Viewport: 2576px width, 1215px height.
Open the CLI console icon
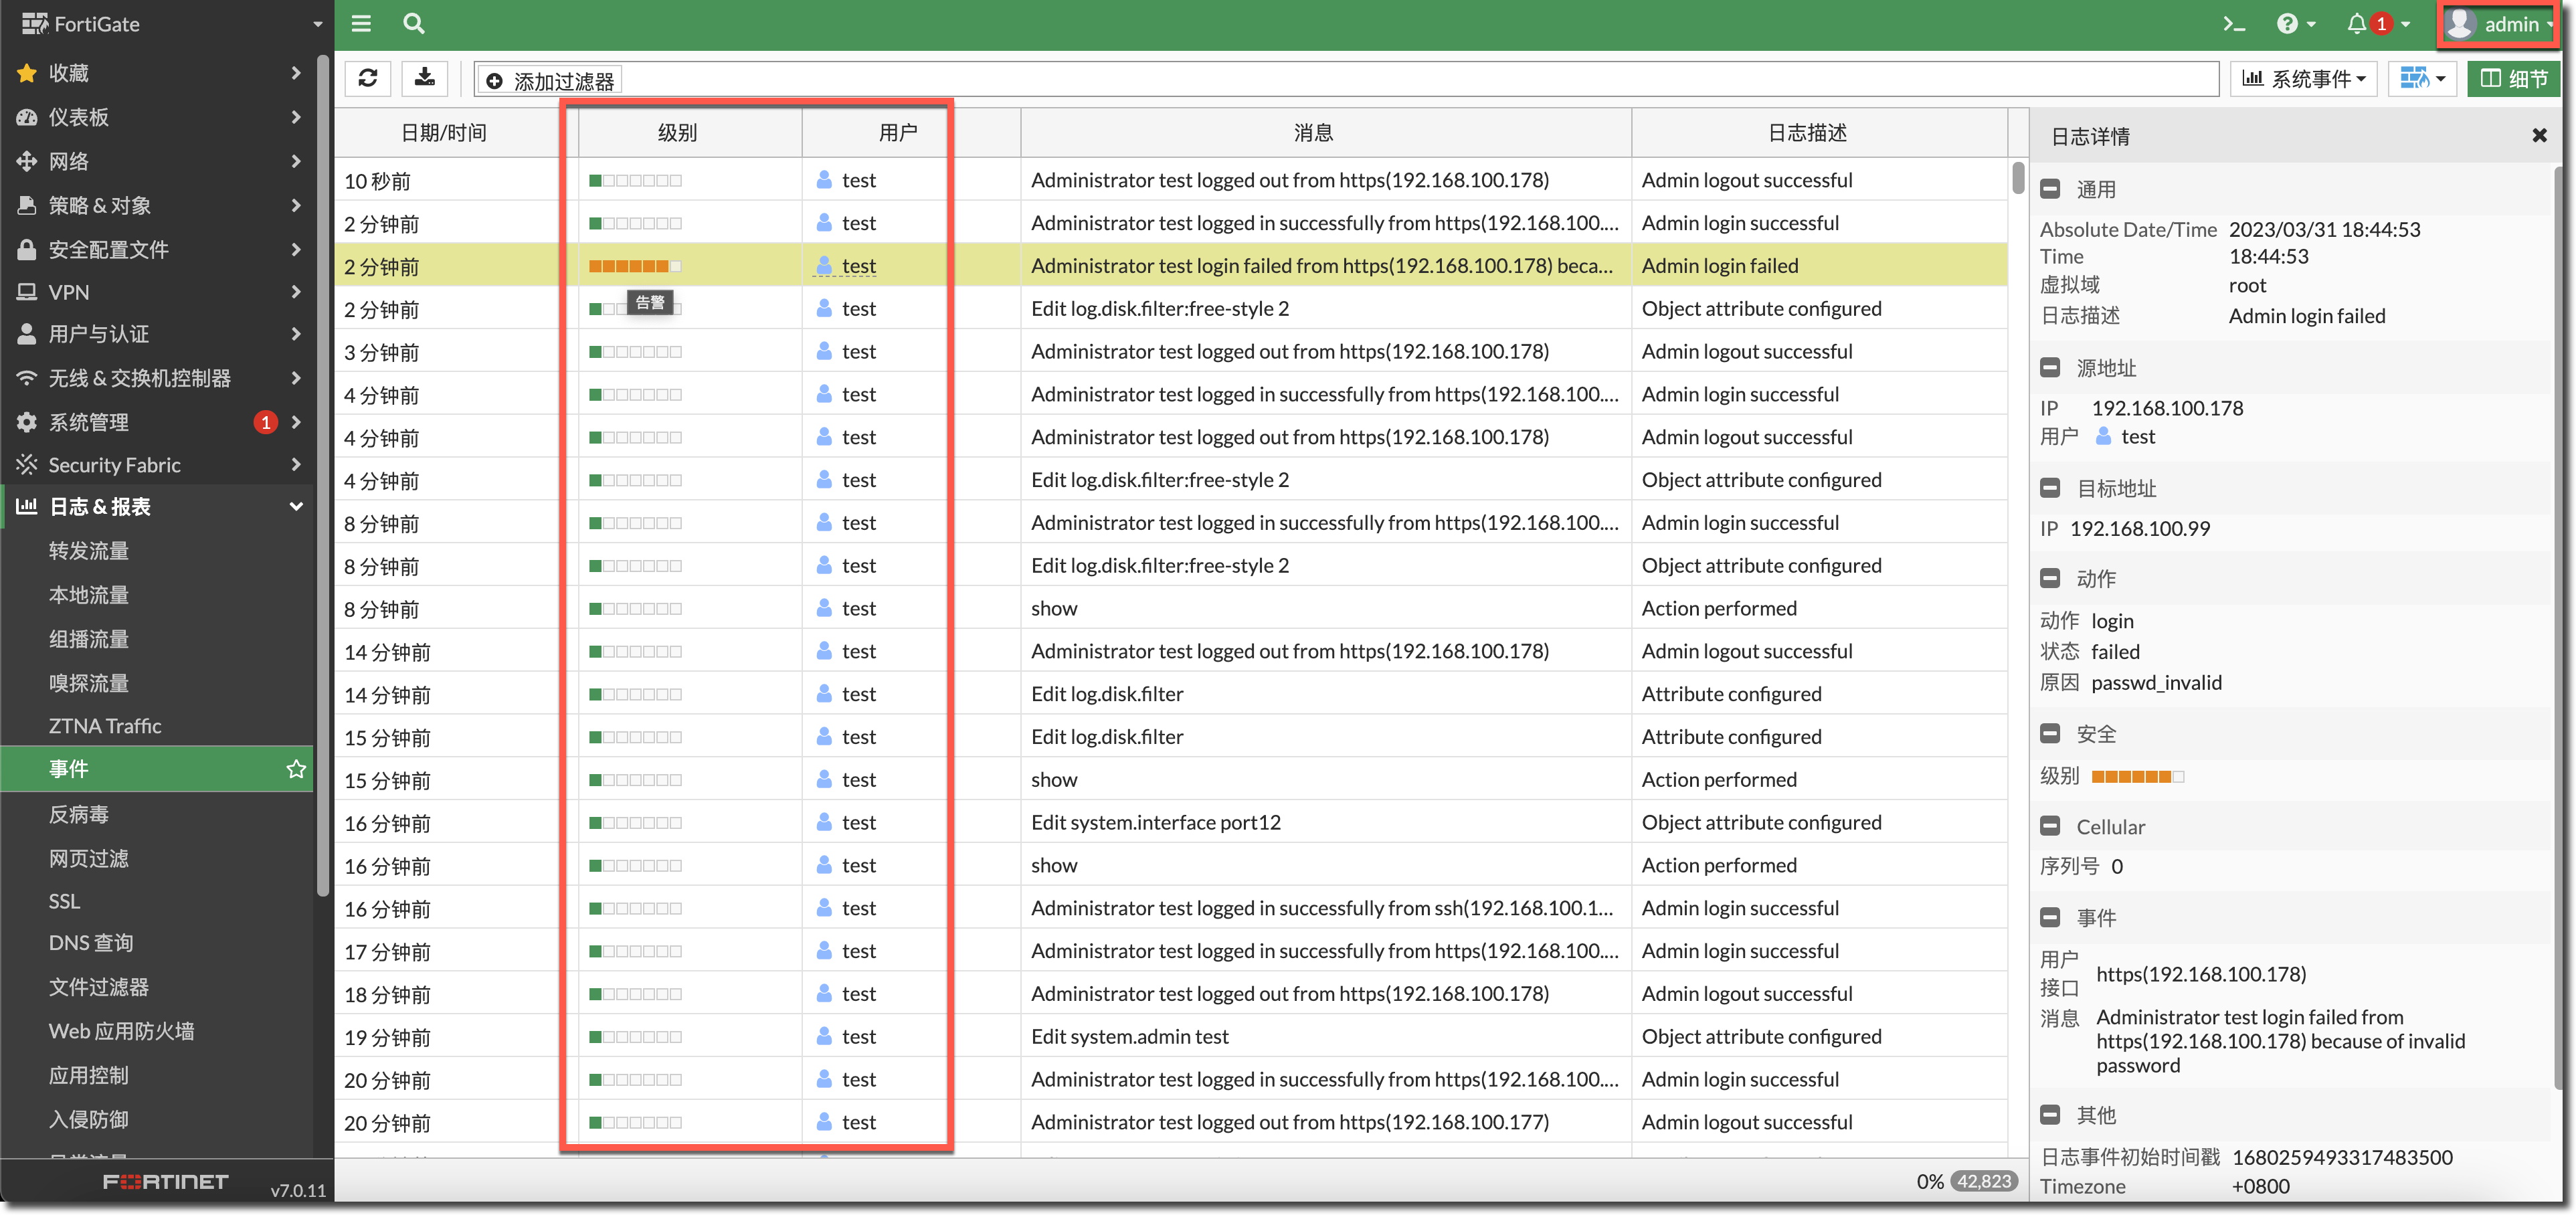tap(2233, 24)
